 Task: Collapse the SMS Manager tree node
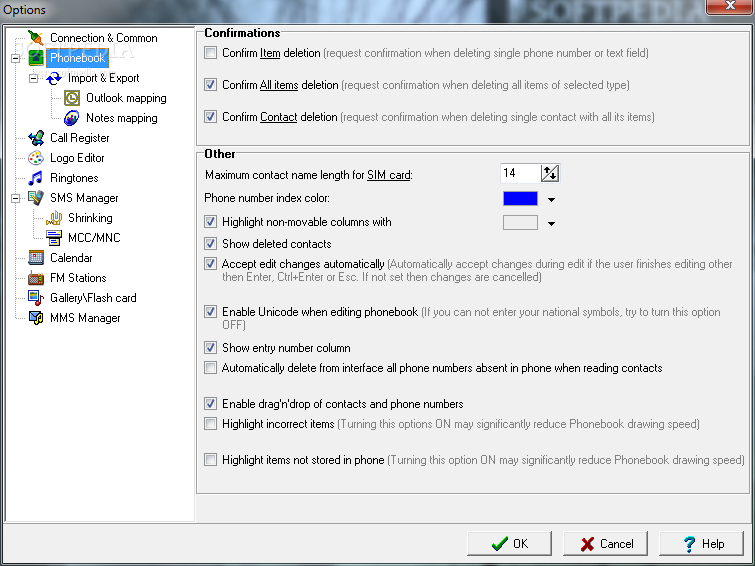15,198
